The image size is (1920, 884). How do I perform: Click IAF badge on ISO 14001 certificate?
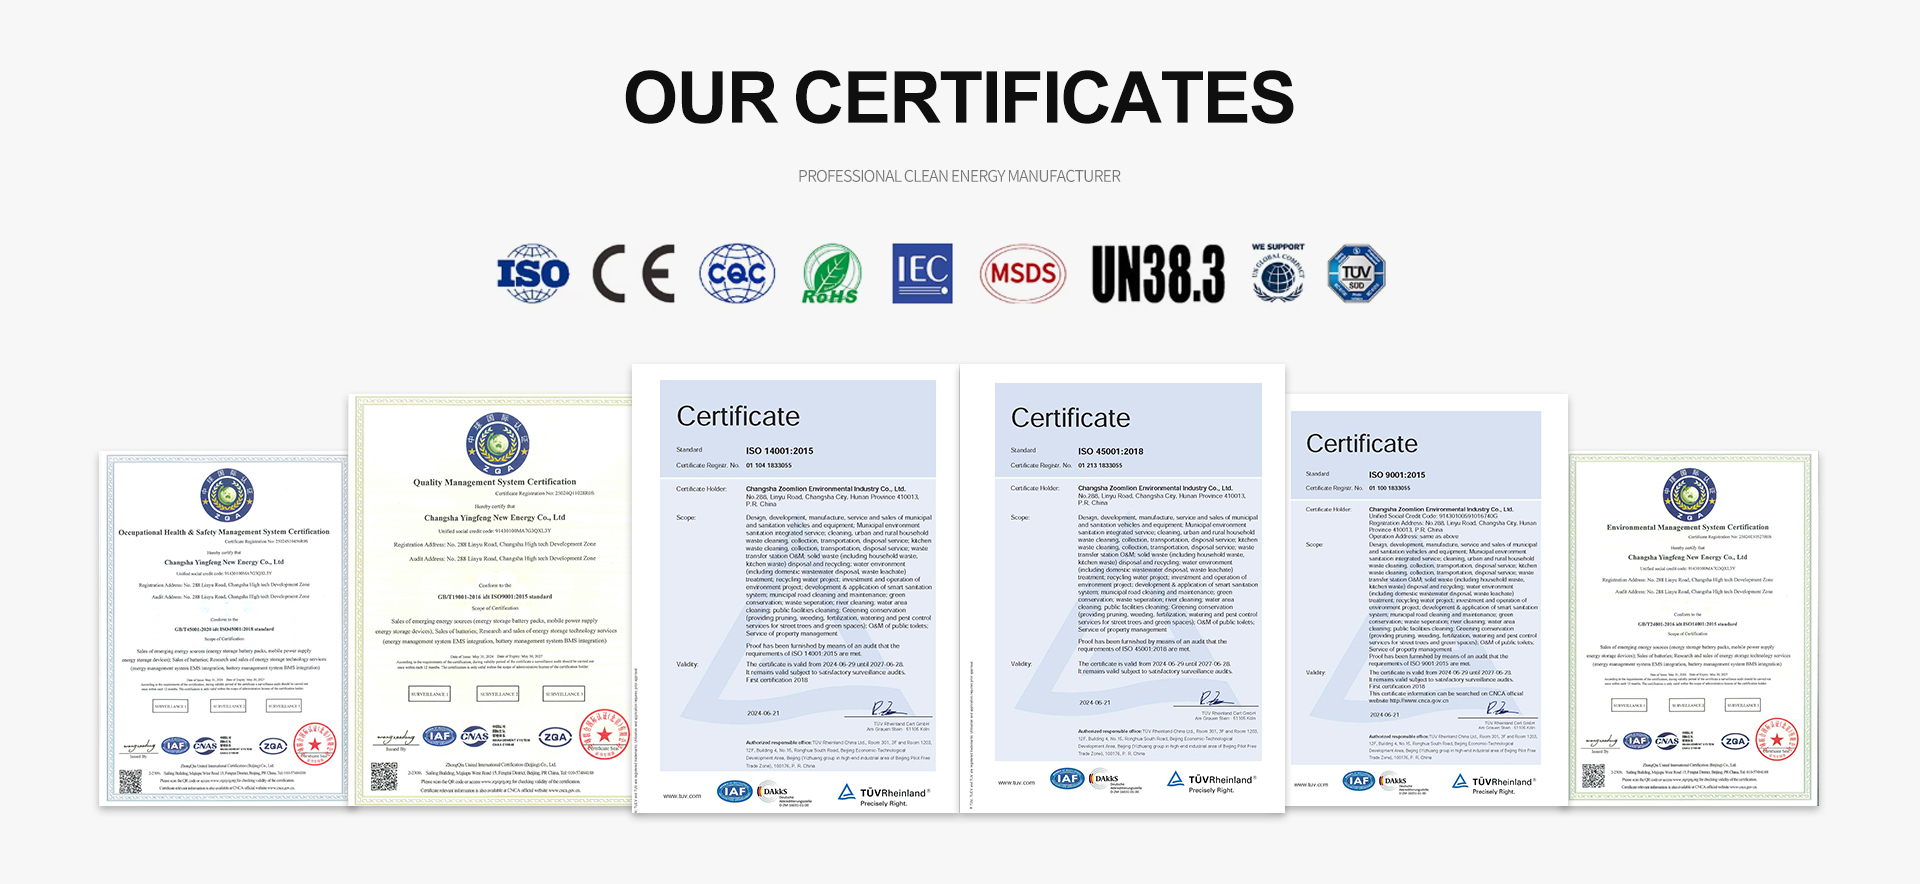pos(734,792)
